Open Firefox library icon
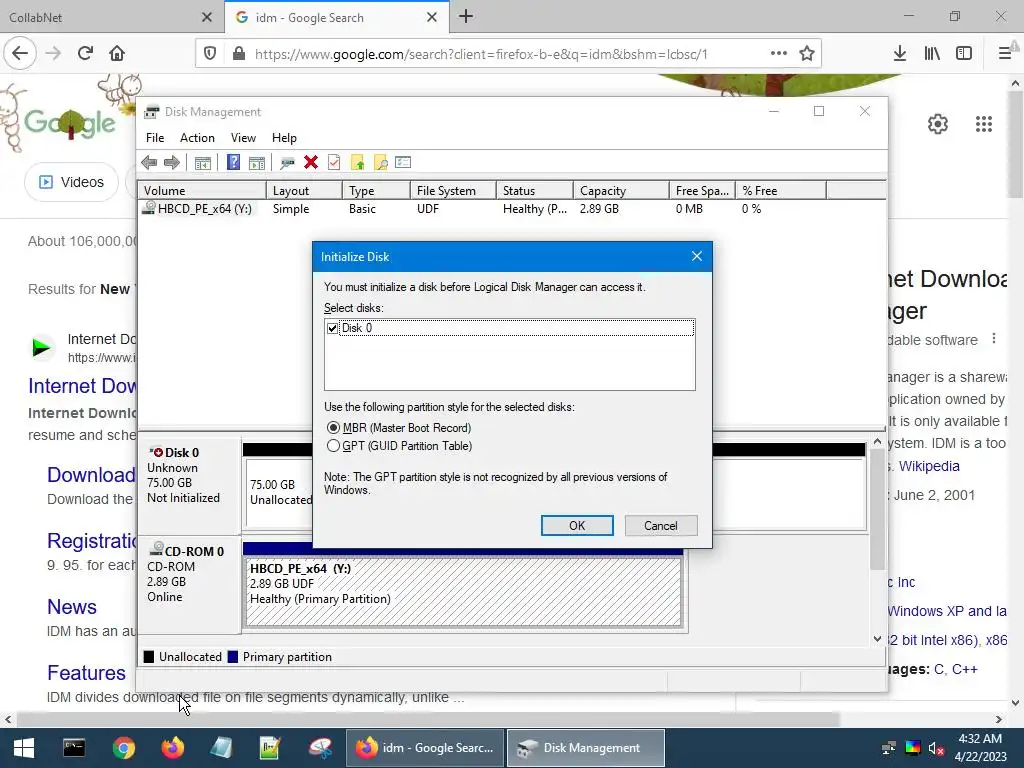Image resolution: width=1024 pixels, height=768 pixels. (x=932, y=53)
